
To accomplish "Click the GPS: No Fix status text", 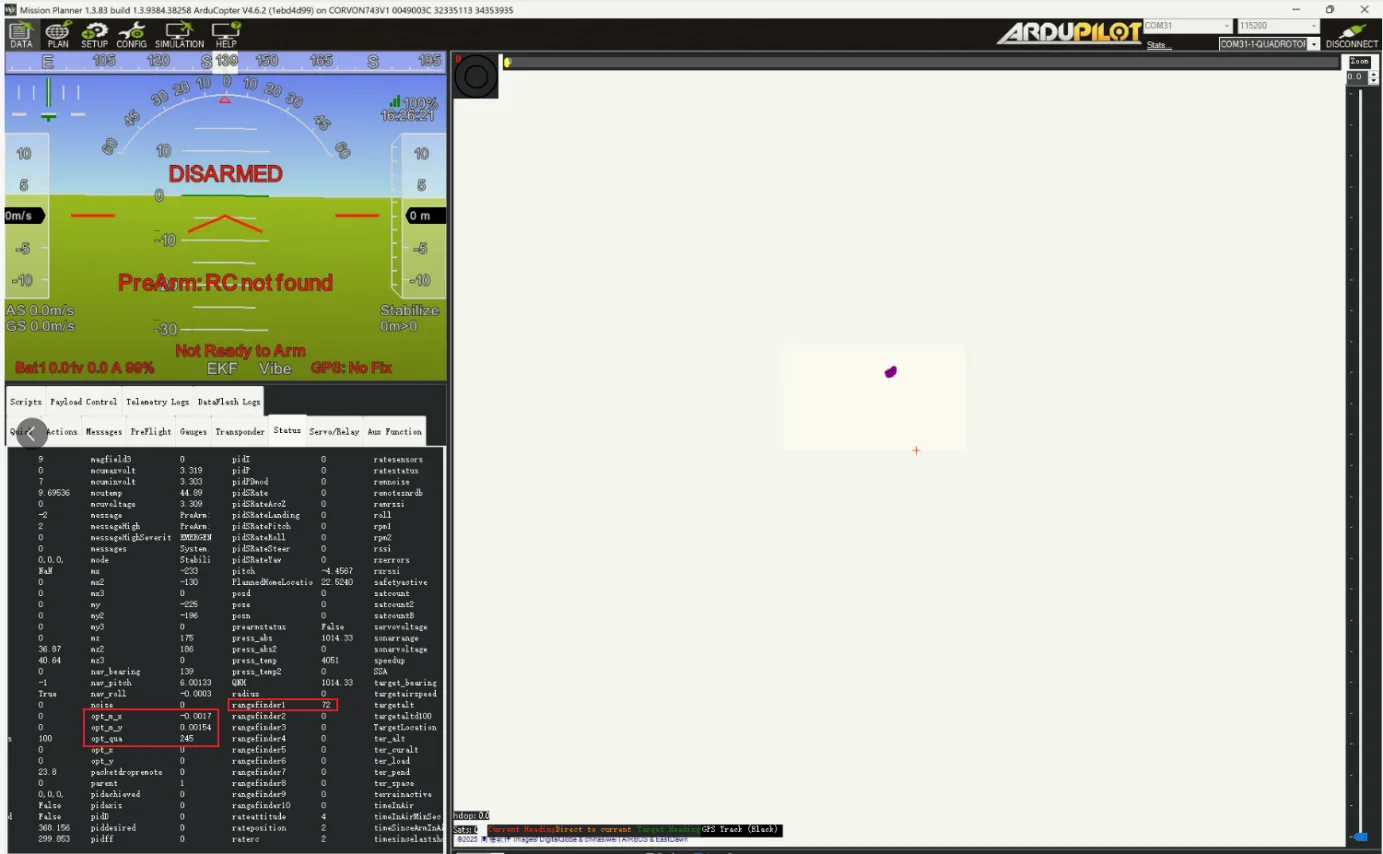I will [x=351, y=368].
